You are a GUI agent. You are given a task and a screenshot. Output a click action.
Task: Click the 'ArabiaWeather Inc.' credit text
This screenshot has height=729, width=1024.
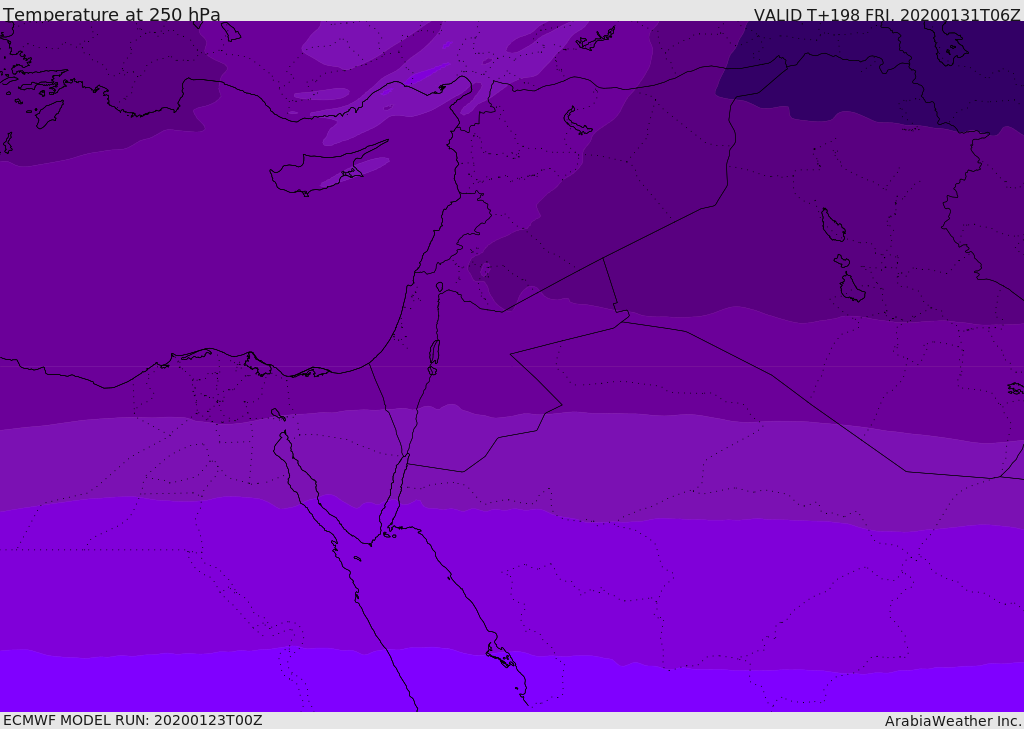953,721
